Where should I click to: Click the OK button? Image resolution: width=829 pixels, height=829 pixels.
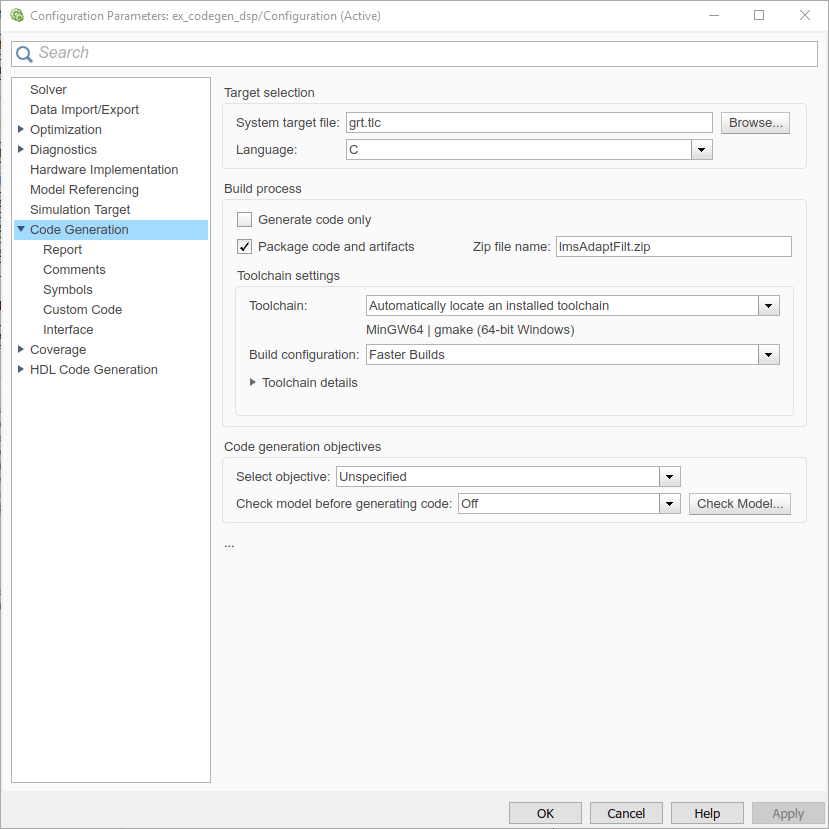pos(545,814)
